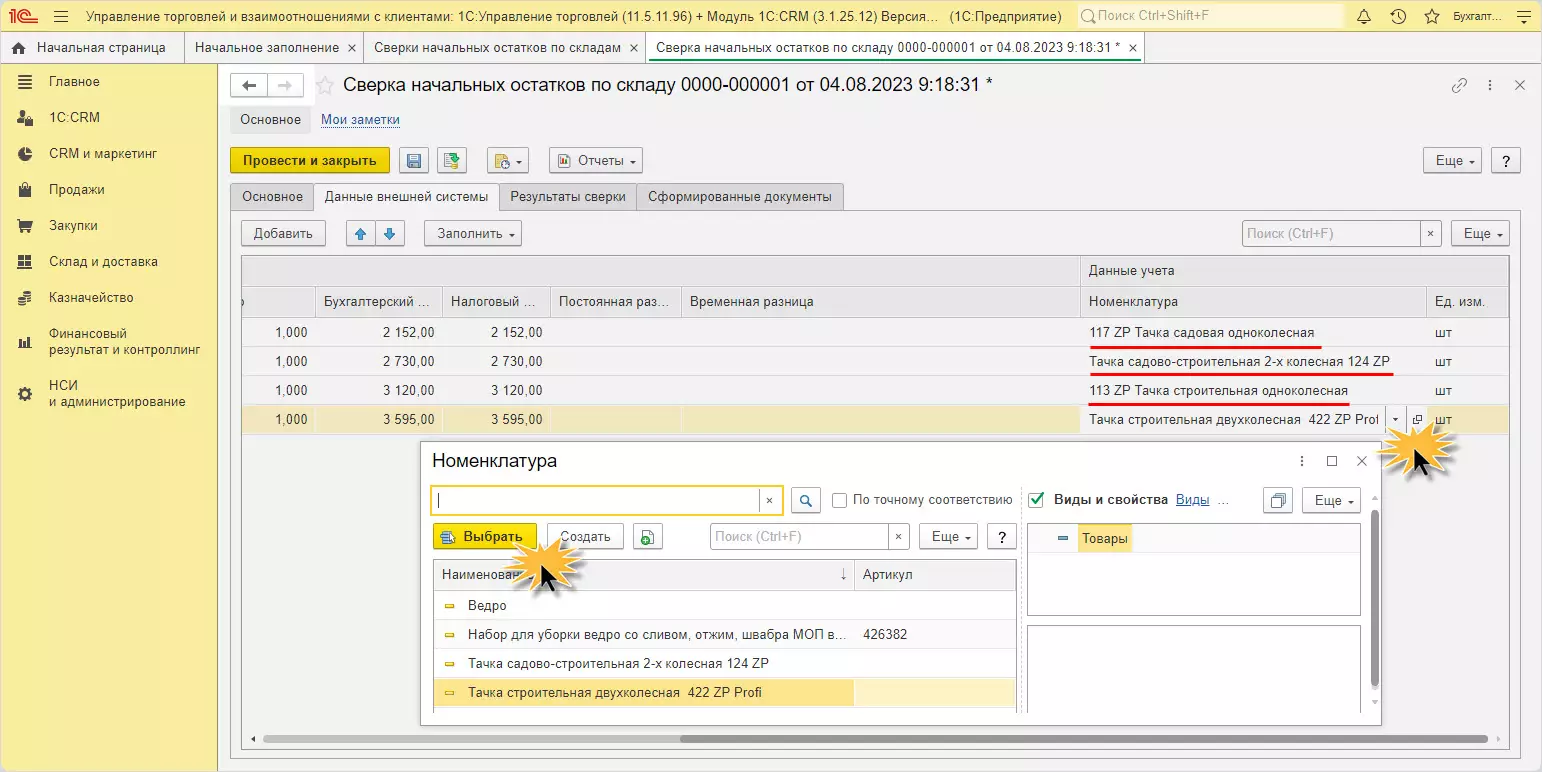Copy link to document icon

tap(1459, 86)
